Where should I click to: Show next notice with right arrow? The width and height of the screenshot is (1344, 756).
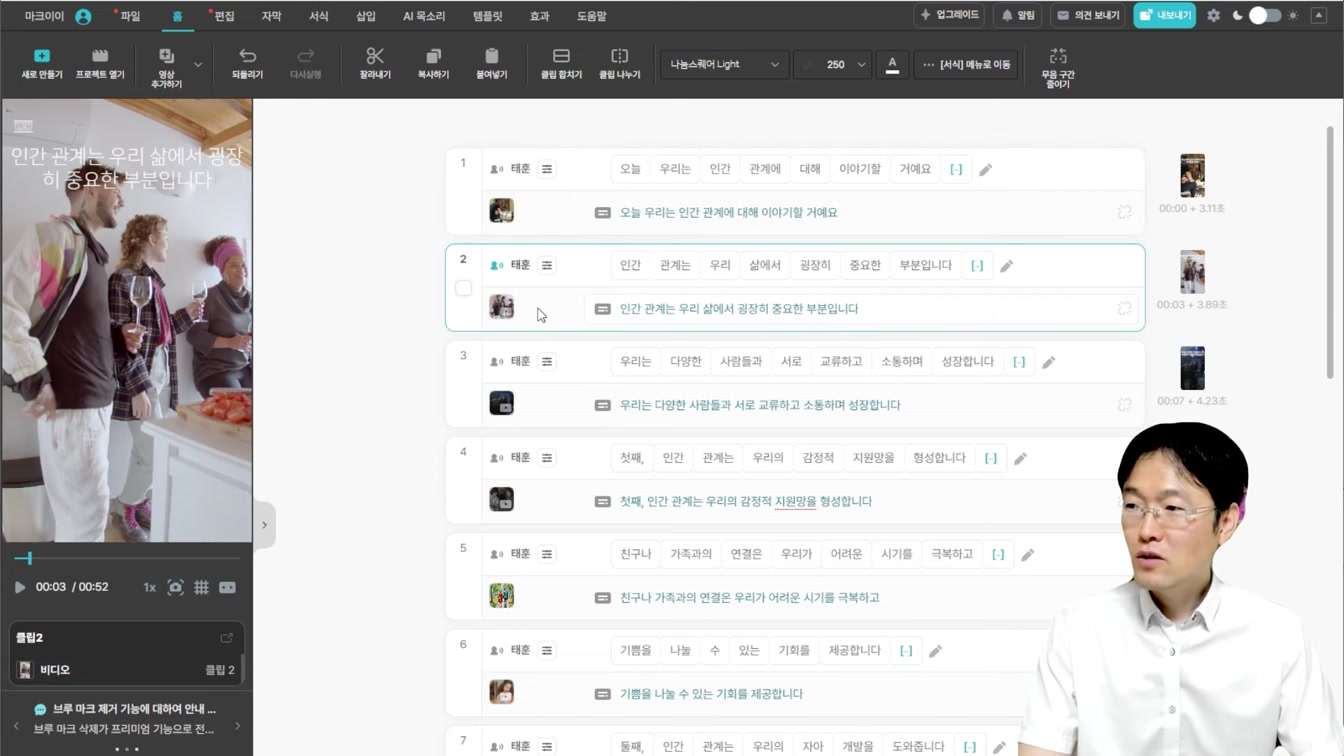pos(237,726)
